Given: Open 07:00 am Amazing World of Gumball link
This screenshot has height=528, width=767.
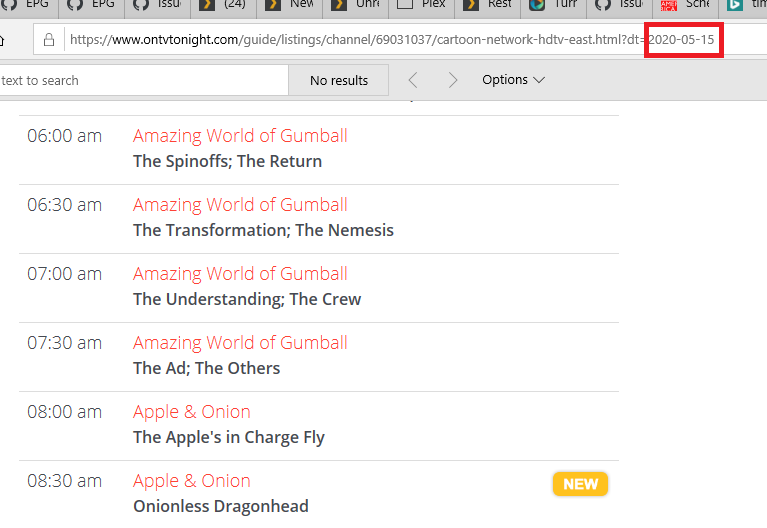Looking at the screenshot, I should click(240, 274).
